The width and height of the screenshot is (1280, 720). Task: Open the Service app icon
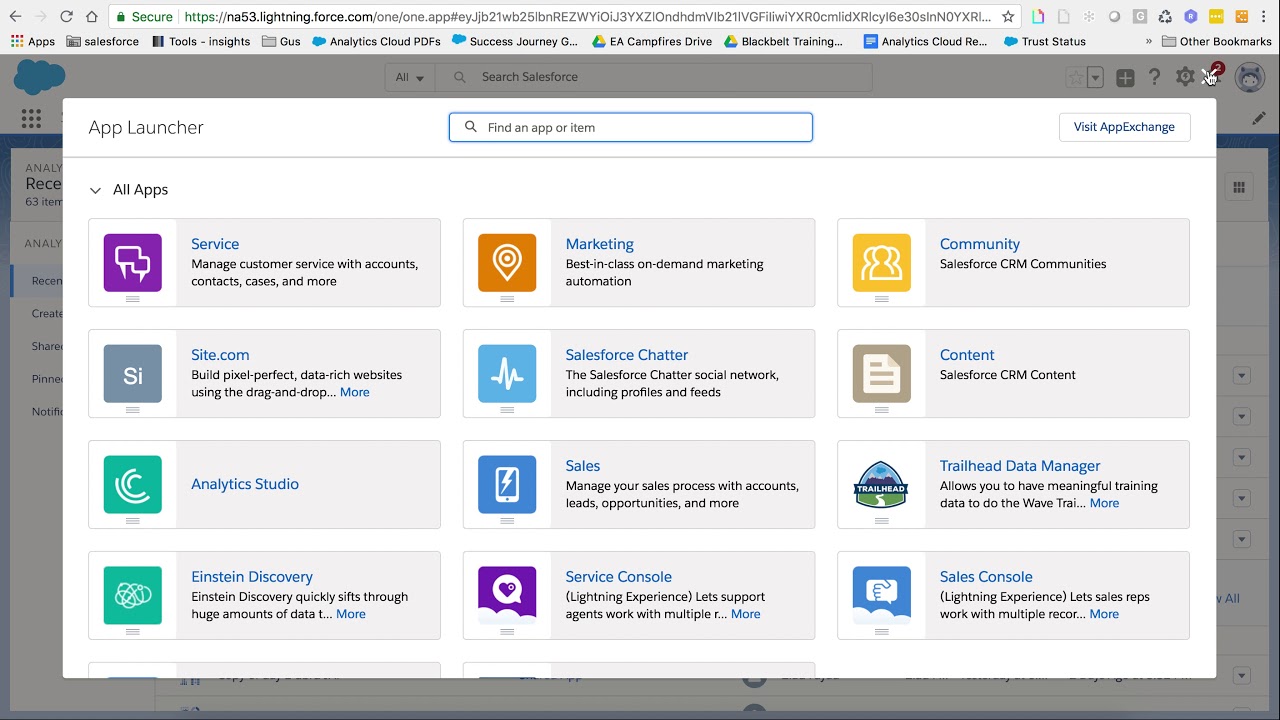[x=133, y=263]
